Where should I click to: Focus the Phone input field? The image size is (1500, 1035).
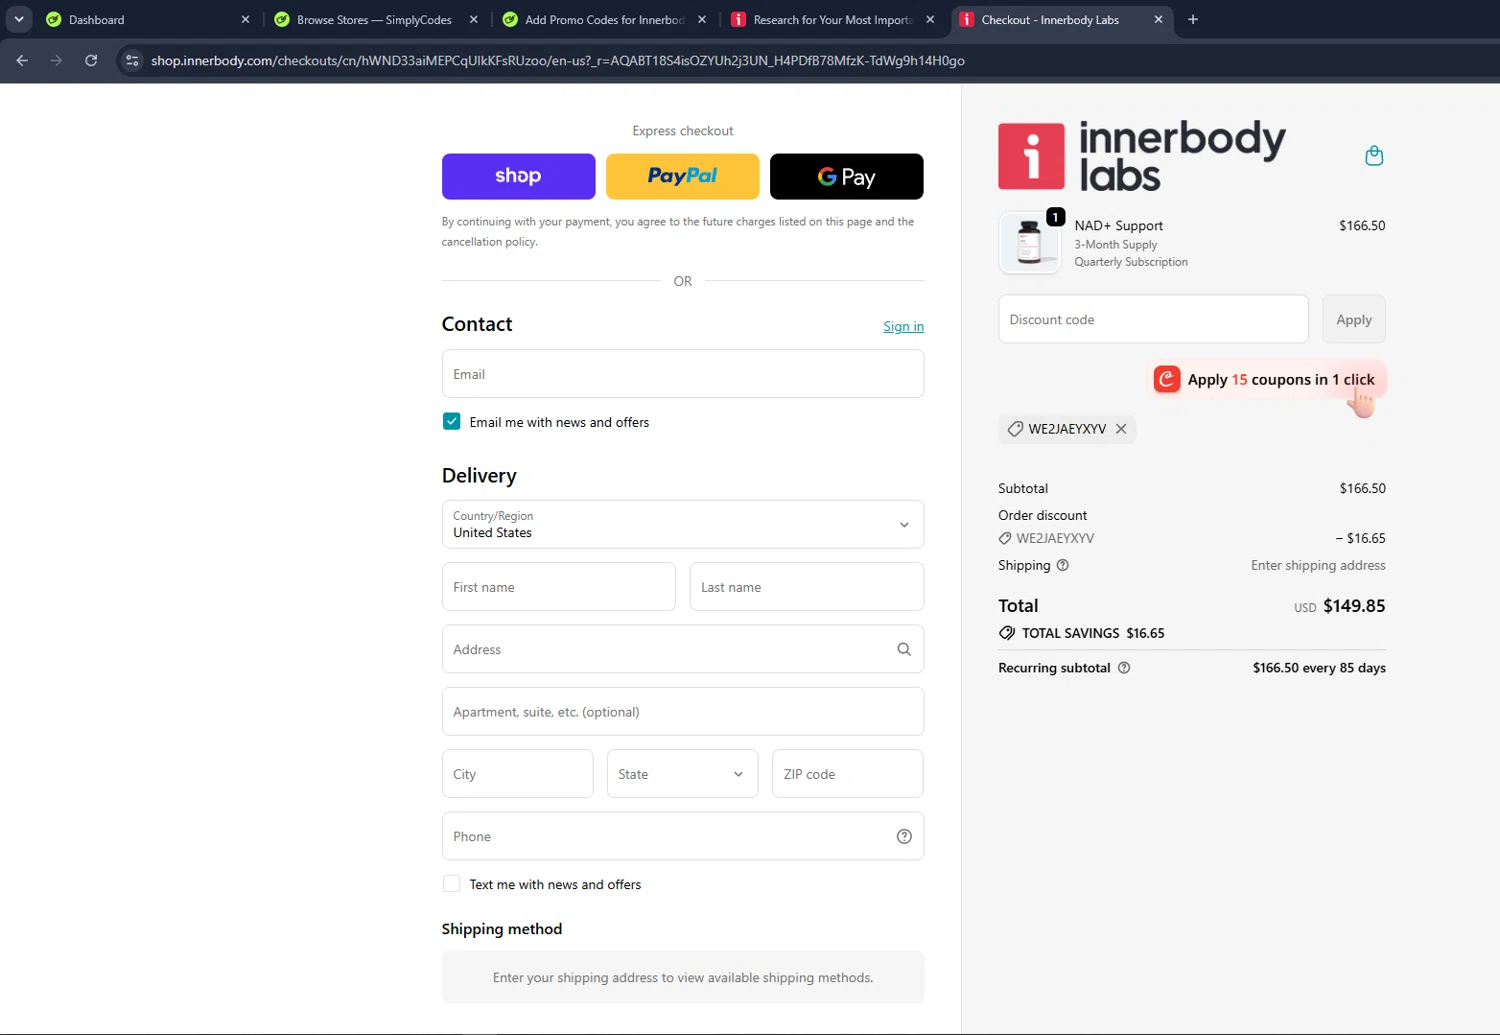[683, 836]
